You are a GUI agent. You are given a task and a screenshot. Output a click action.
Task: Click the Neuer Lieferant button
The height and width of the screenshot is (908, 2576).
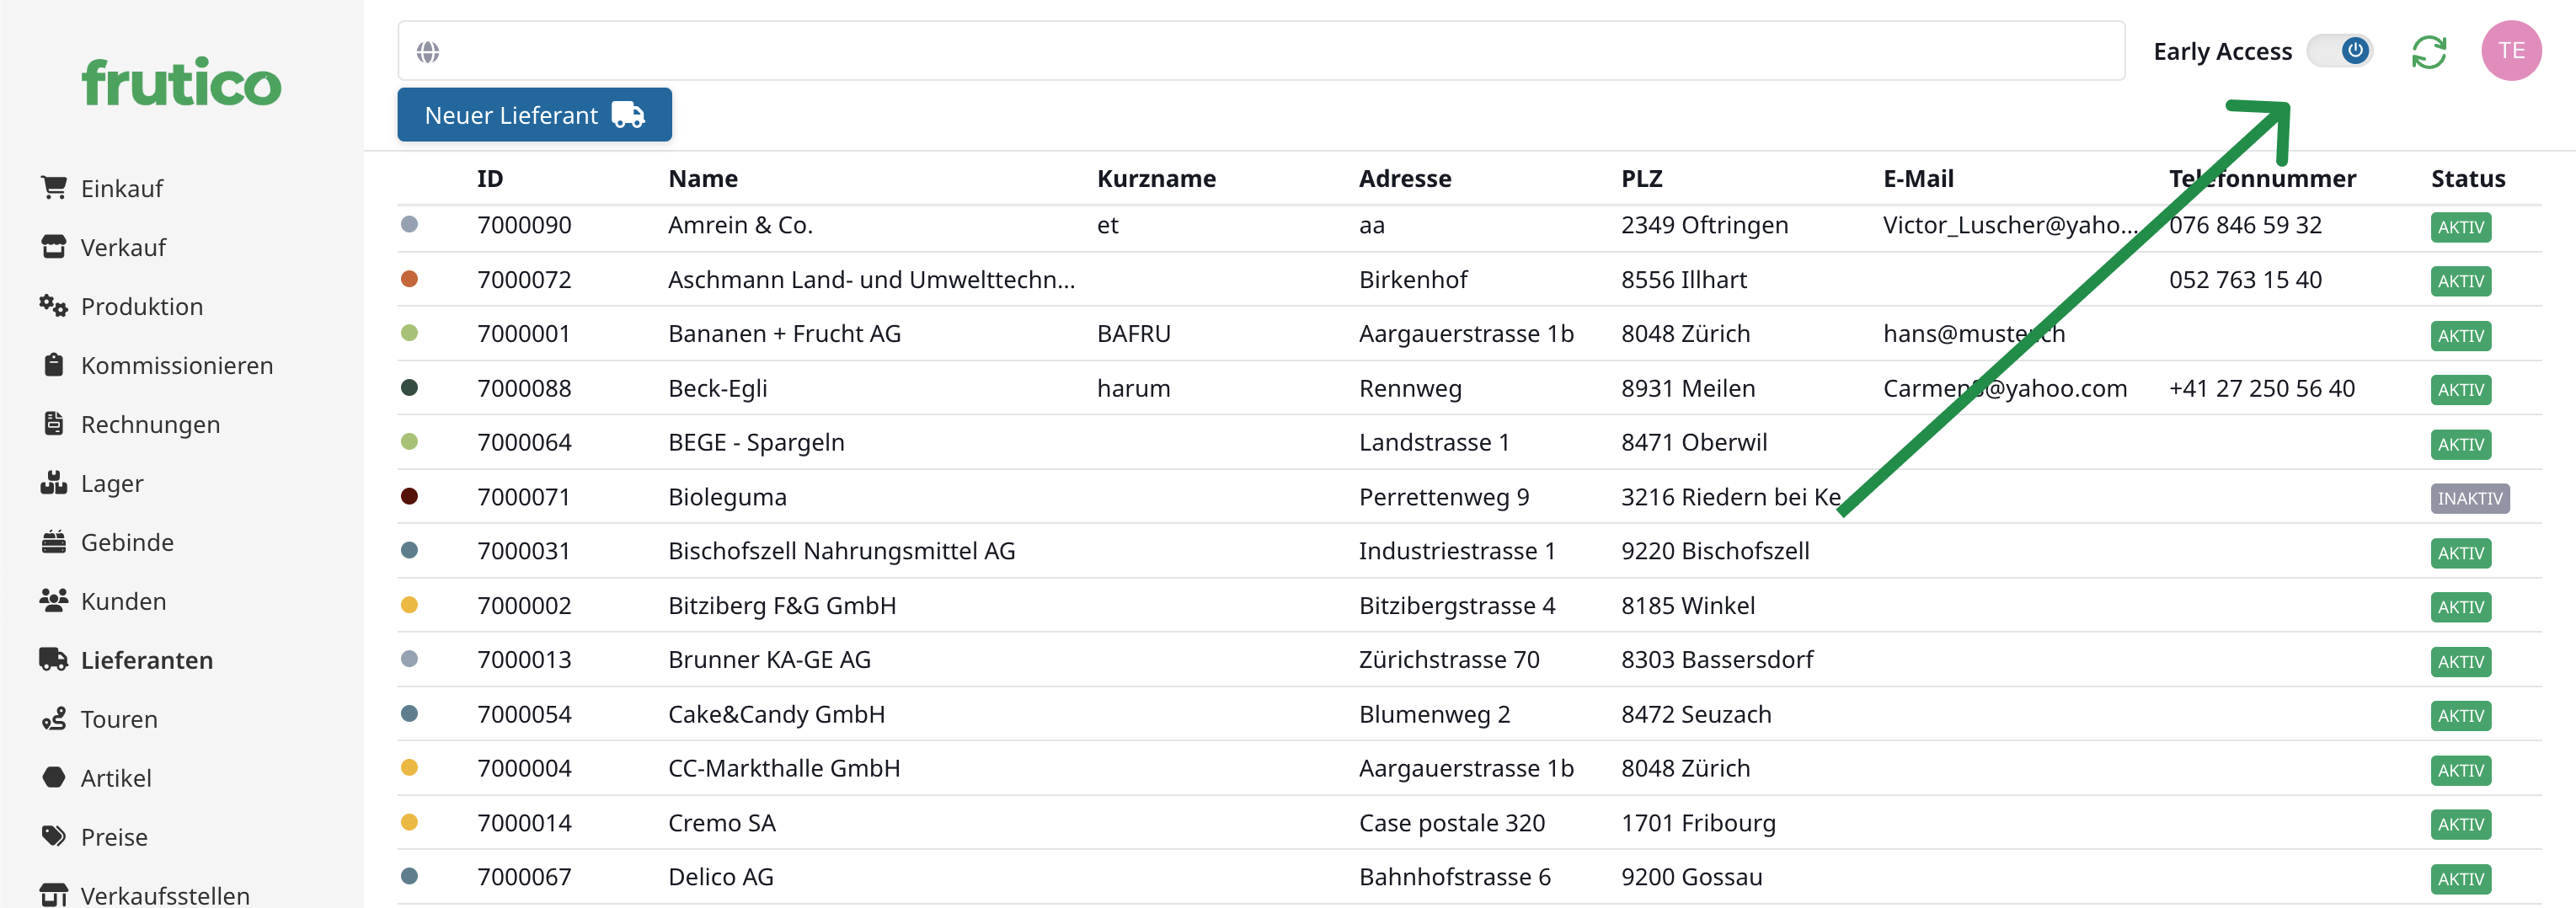534,115
